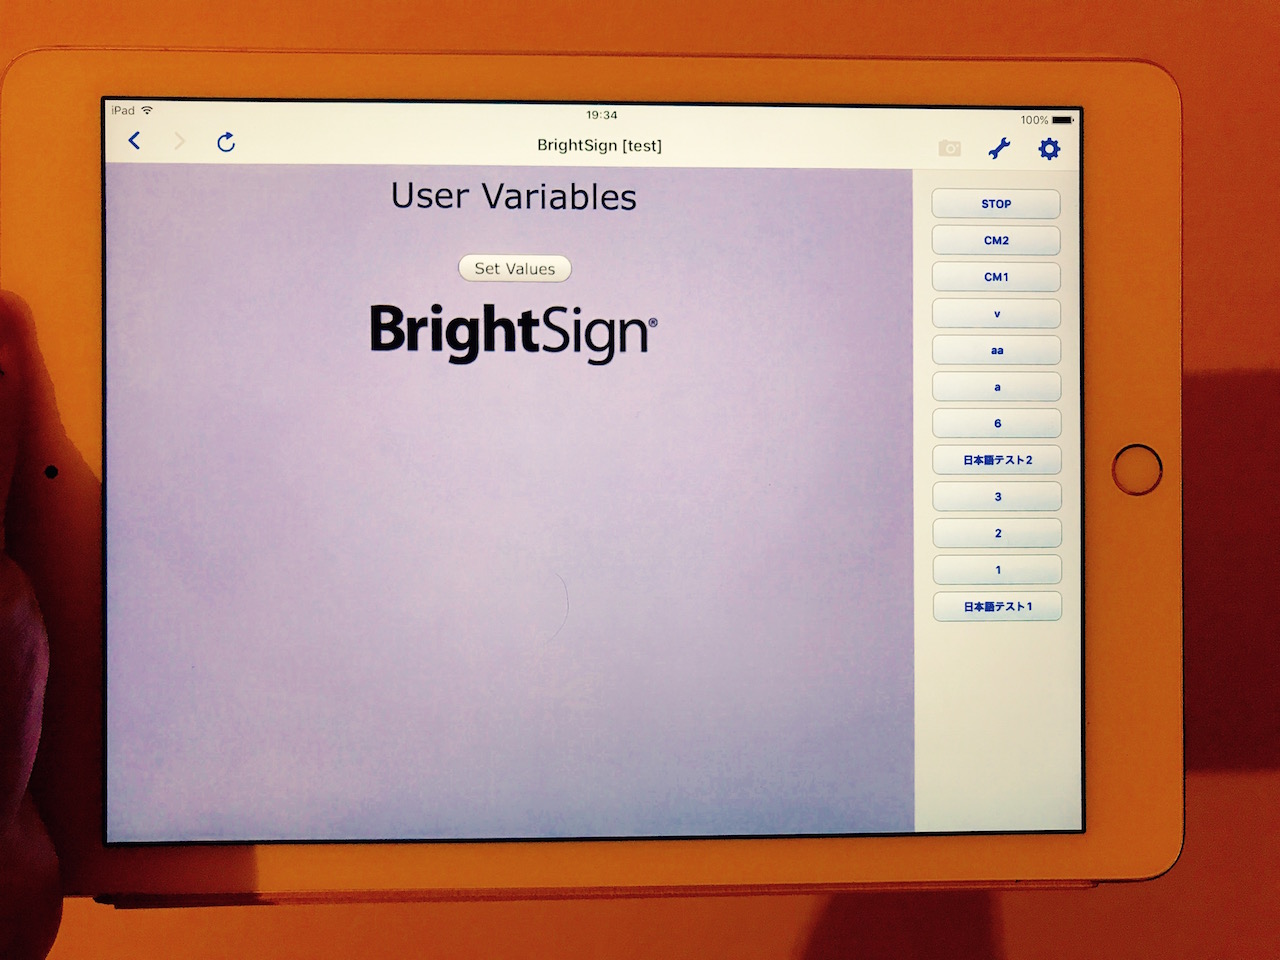The image size is (1280, 960).
Task: Select the 日本語テスト2 button
Action: click(997, 460)
